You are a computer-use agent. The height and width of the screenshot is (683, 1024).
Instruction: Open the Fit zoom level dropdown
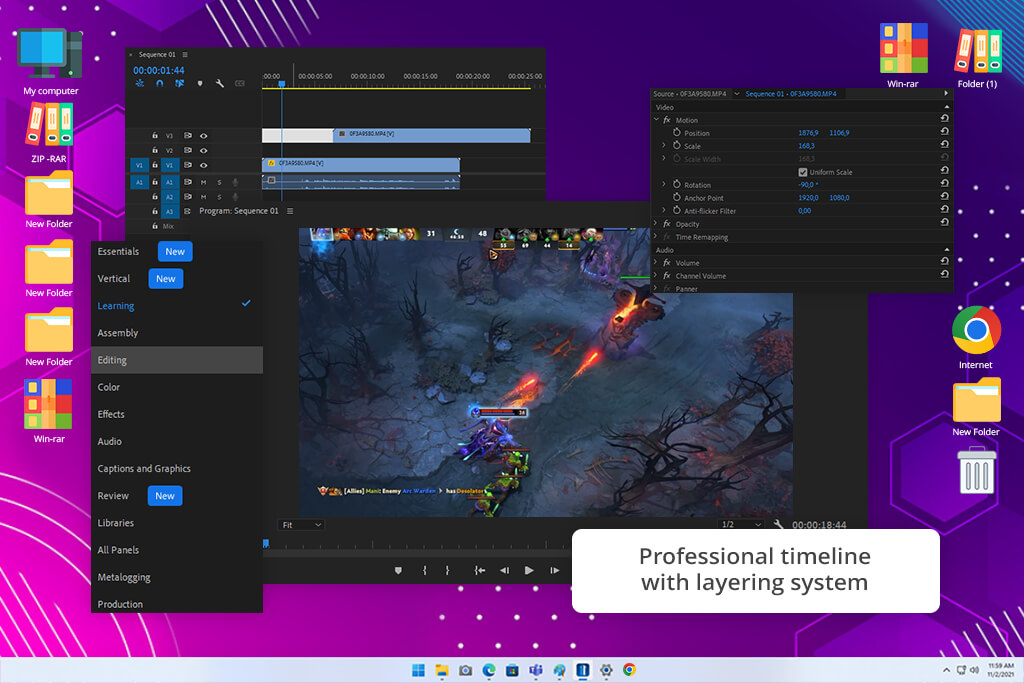[301, 525]
